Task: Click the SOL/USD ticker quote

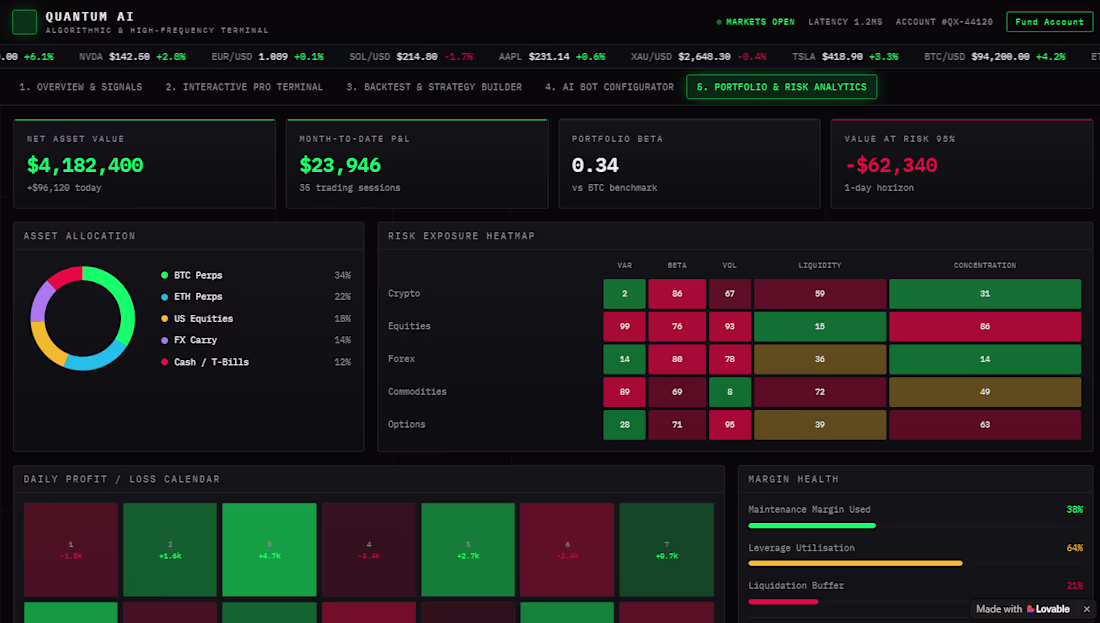Action: [x=411, y=57]
